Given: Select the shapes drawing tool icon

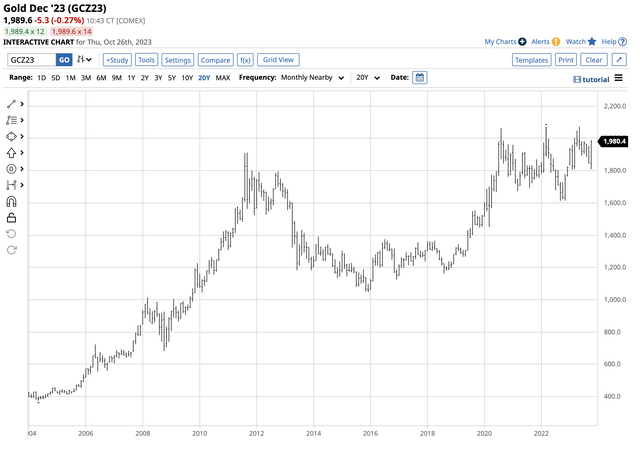Looking at the screenshot, I should (x=11, y=136).
